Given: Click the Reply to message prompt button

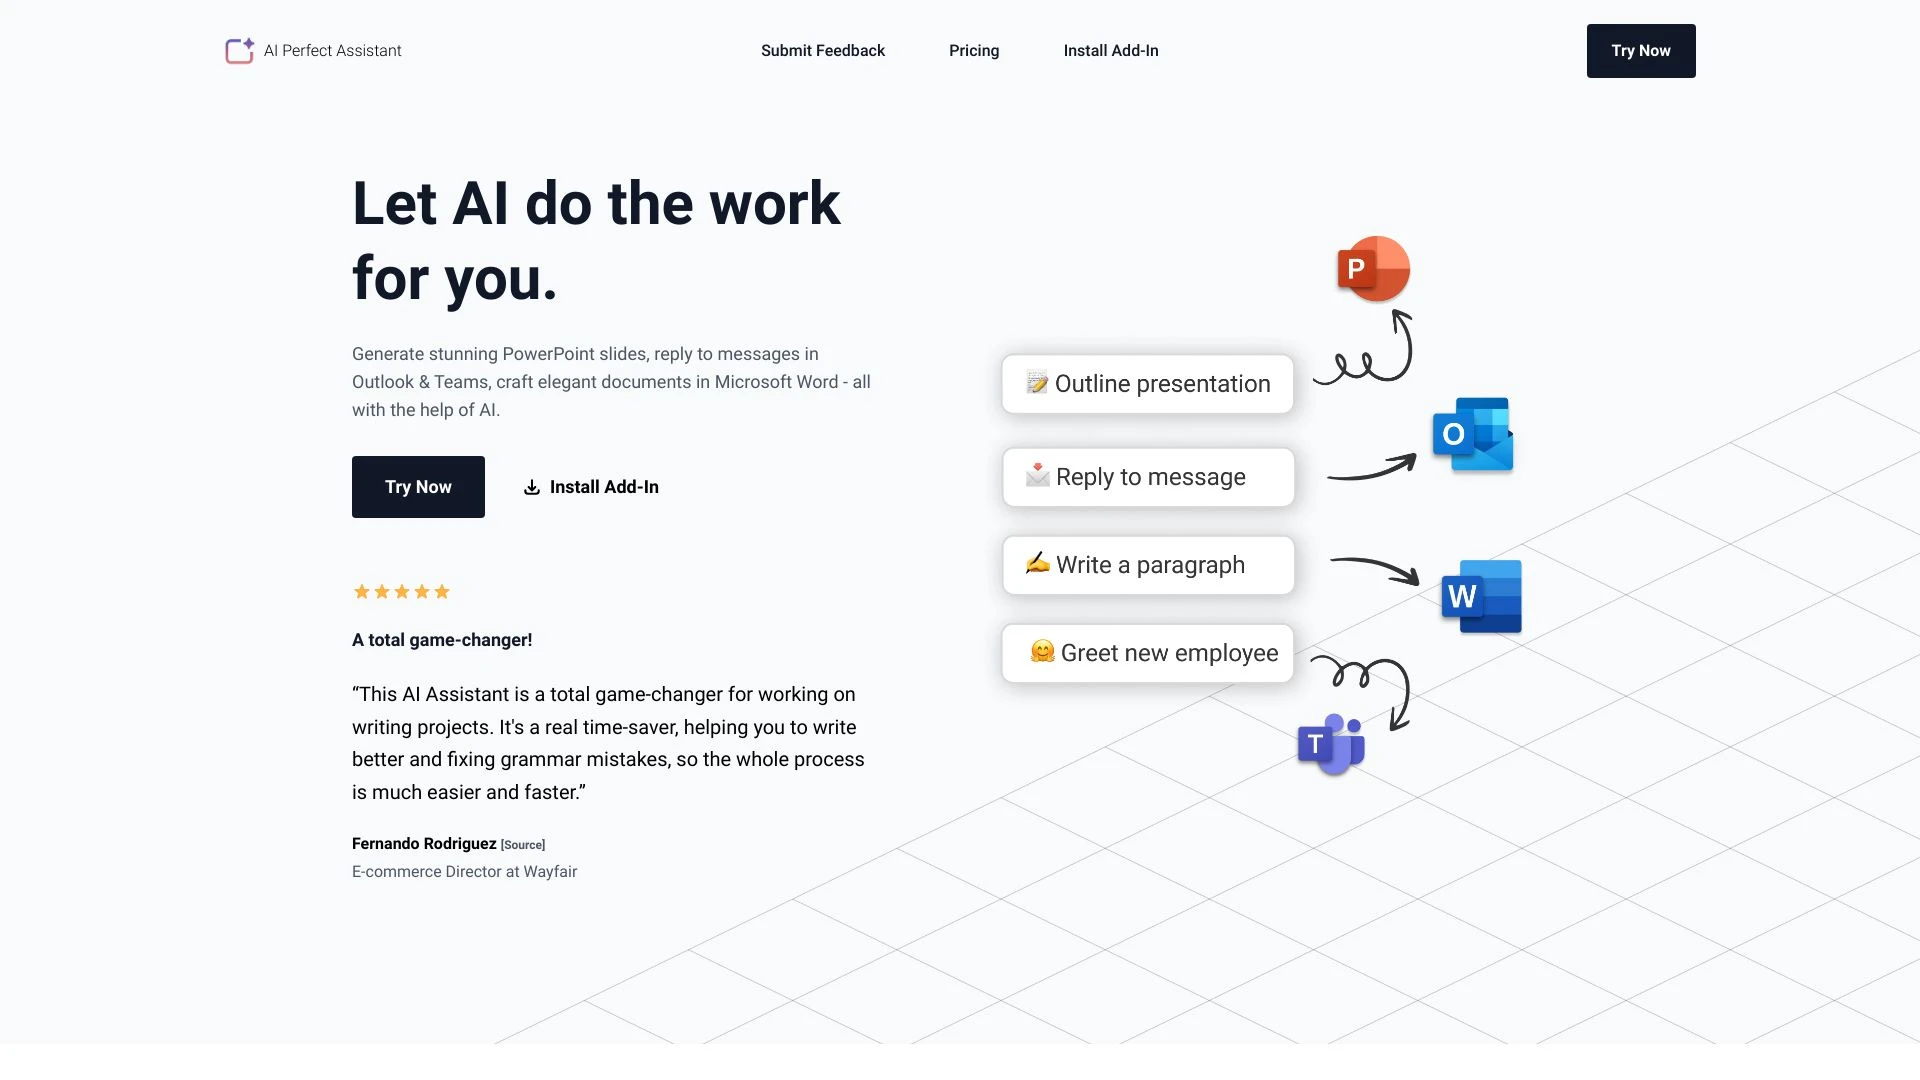Looking at the screenshot, I should [x=1147, y=476].
